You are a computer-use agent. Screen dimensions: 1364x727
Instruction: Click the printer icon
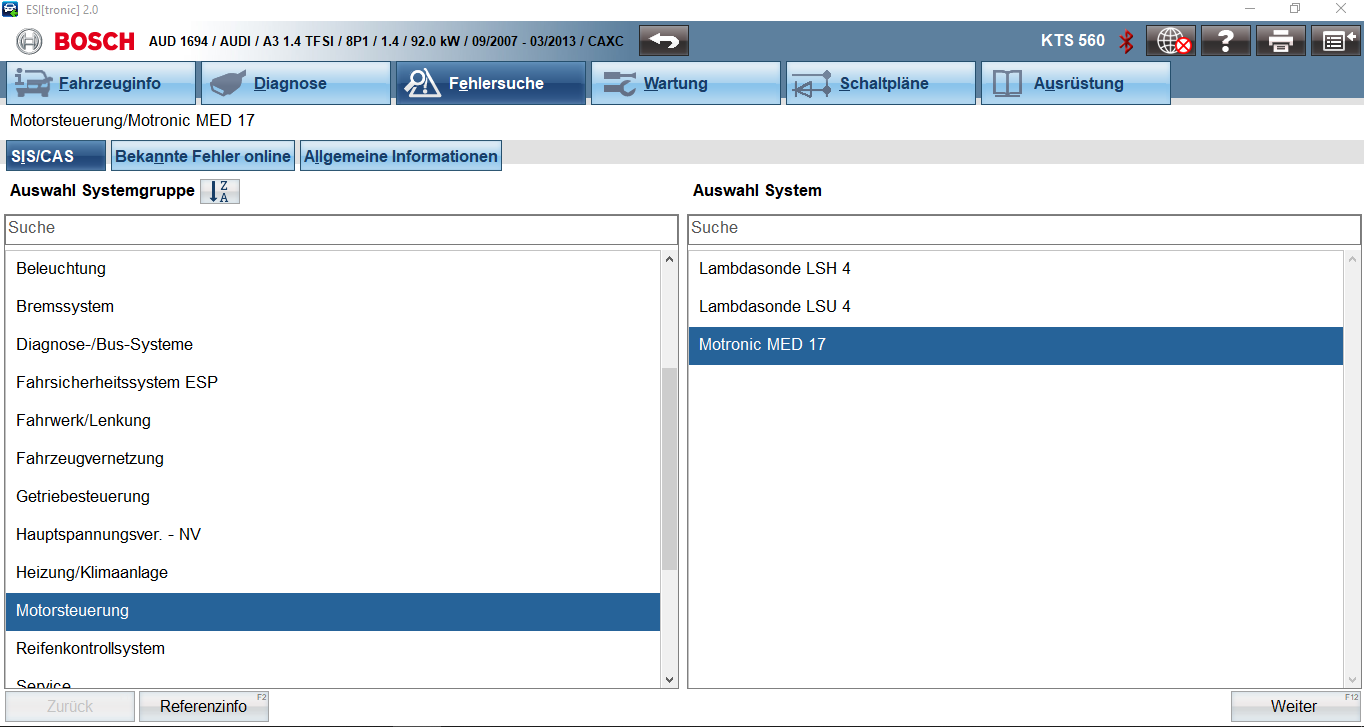(1280, 41)
